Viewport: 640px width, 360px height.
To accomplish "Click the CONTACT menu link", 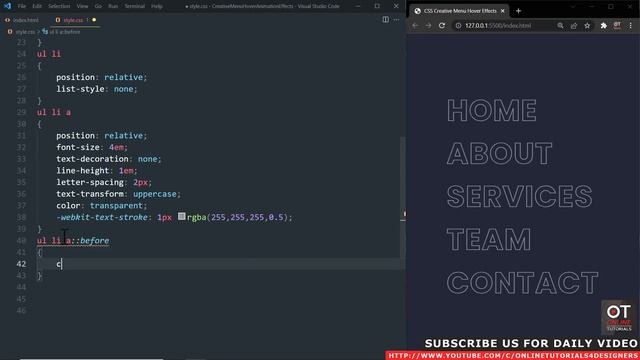I will [522, 282].
